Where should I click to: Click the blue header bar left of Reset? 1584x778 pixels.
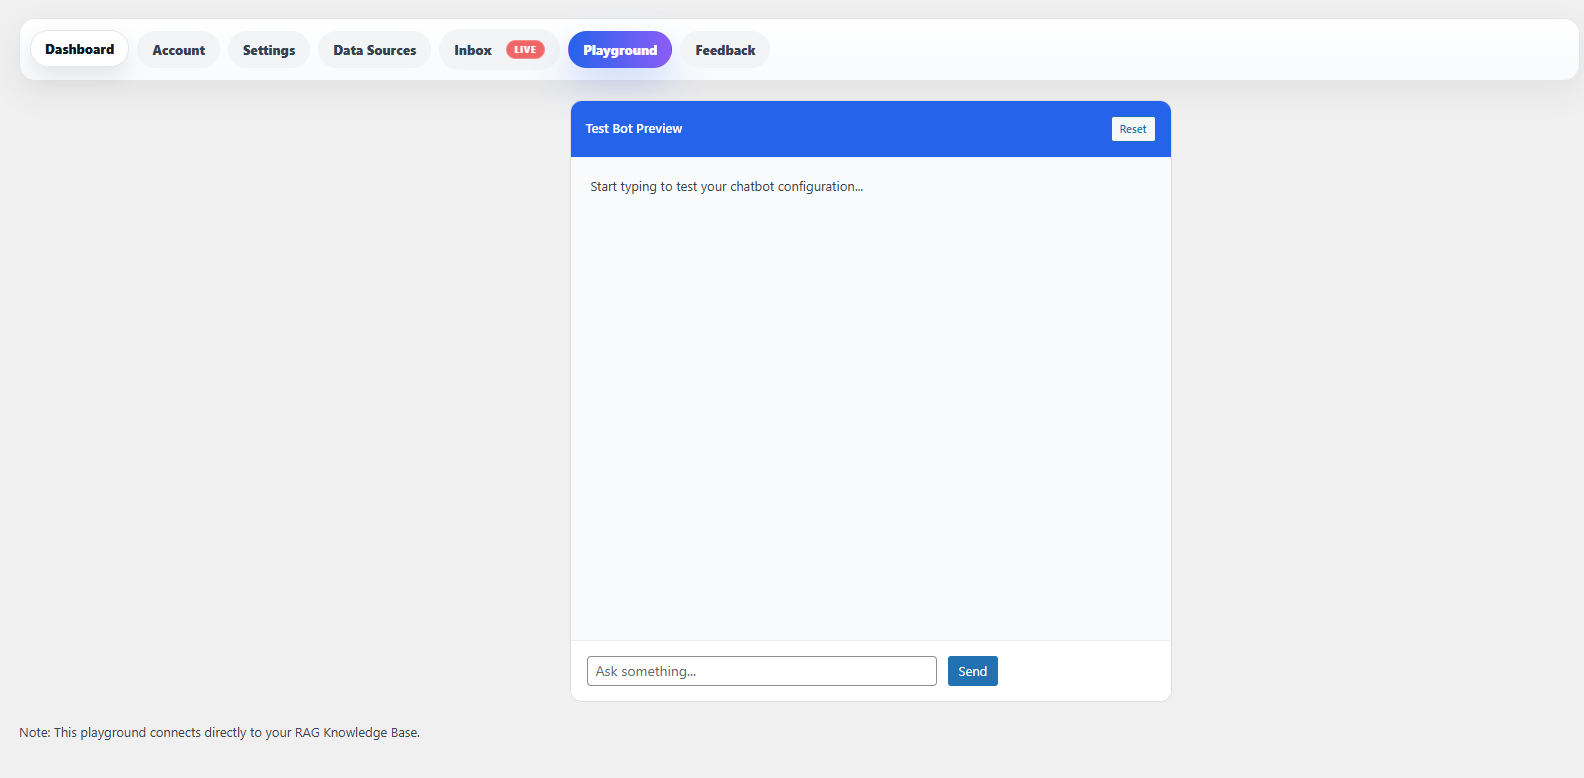[x=900, y=129]
